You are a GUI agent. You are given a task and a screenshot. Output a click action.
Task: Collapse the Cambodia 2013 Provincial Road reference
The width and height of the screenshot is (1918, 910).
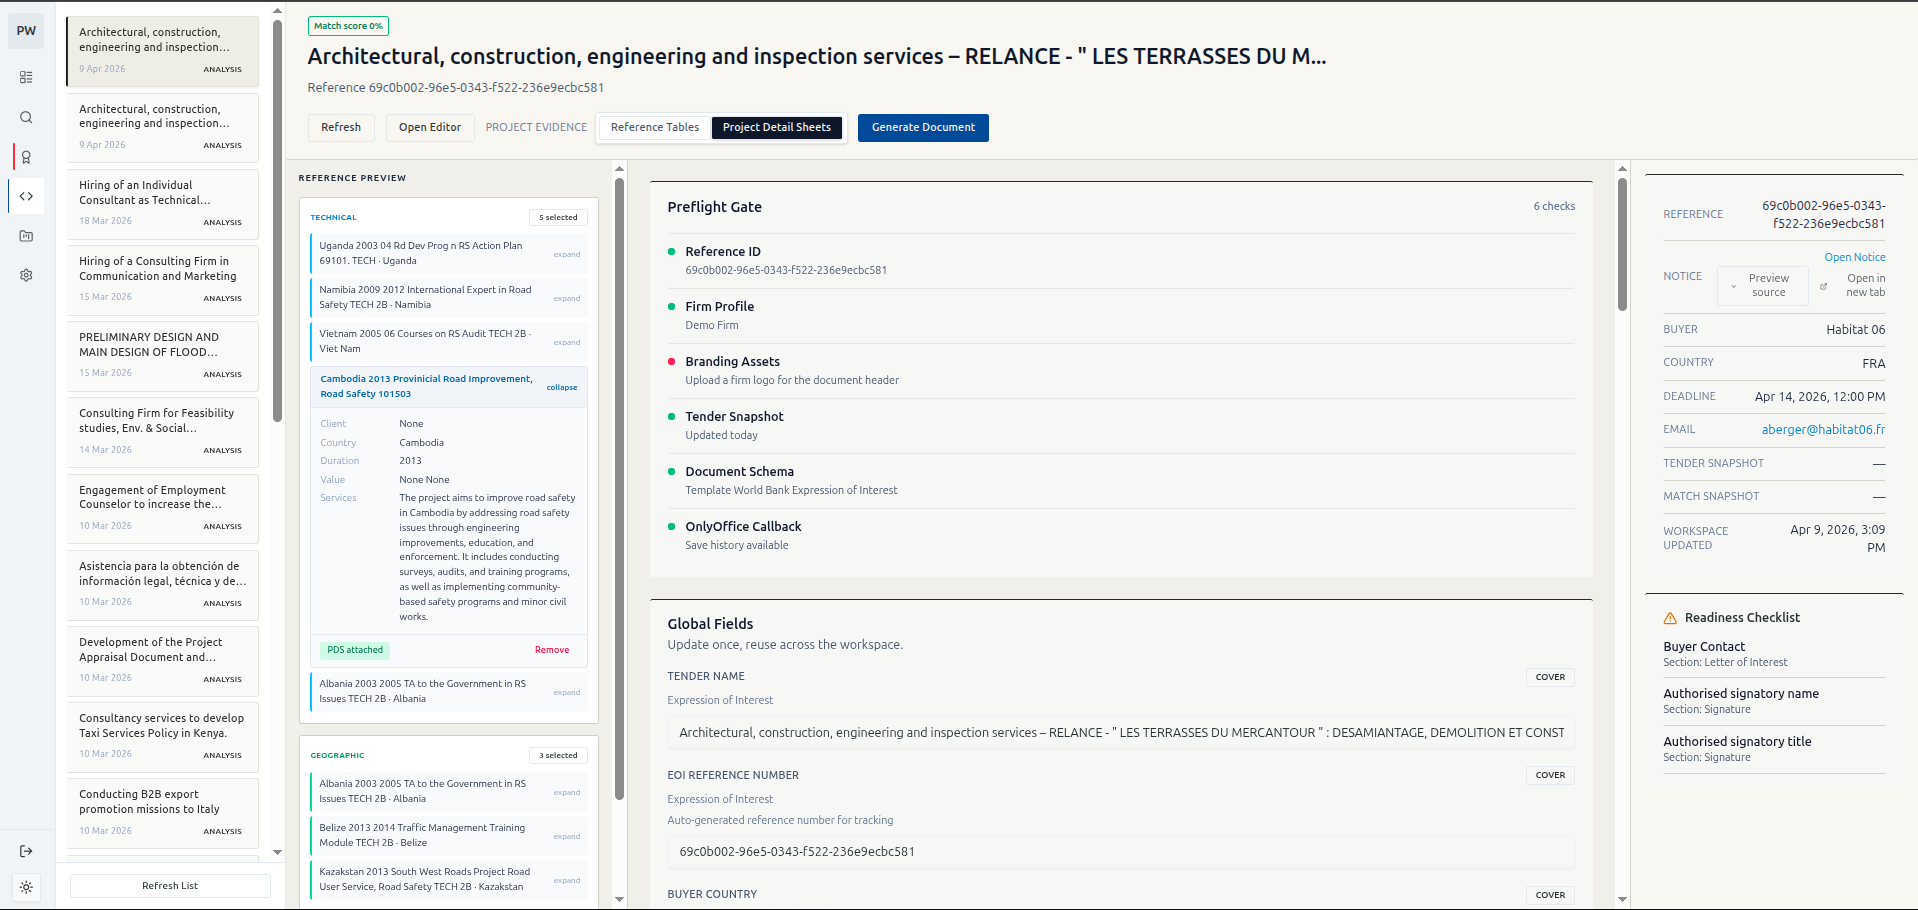point(561,387)
